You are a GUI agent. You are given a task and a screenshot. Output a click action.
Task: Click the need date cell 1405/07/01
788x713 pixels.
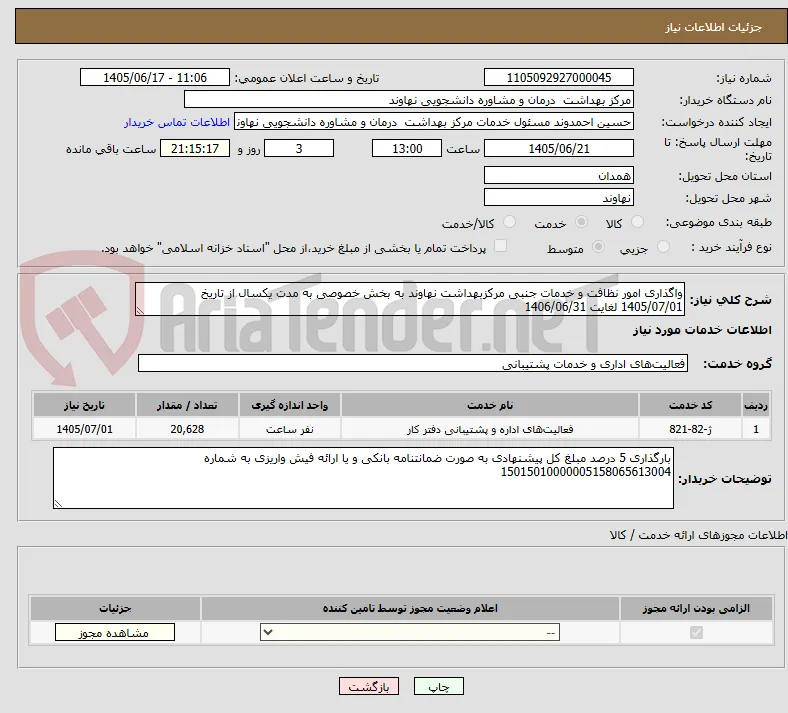click(x=84, y=429)
